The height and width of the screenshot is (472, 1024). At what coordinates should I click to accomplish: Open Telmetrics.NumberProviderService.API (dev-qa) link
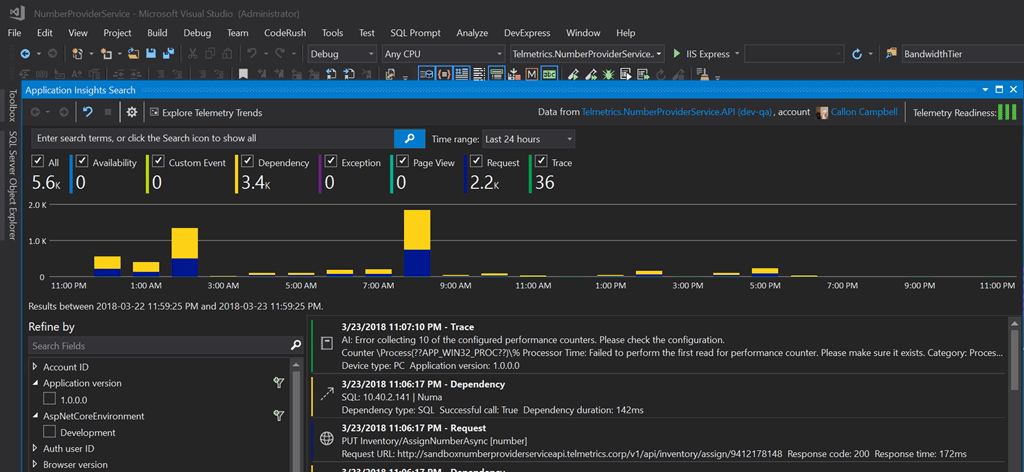pos(677,113)
